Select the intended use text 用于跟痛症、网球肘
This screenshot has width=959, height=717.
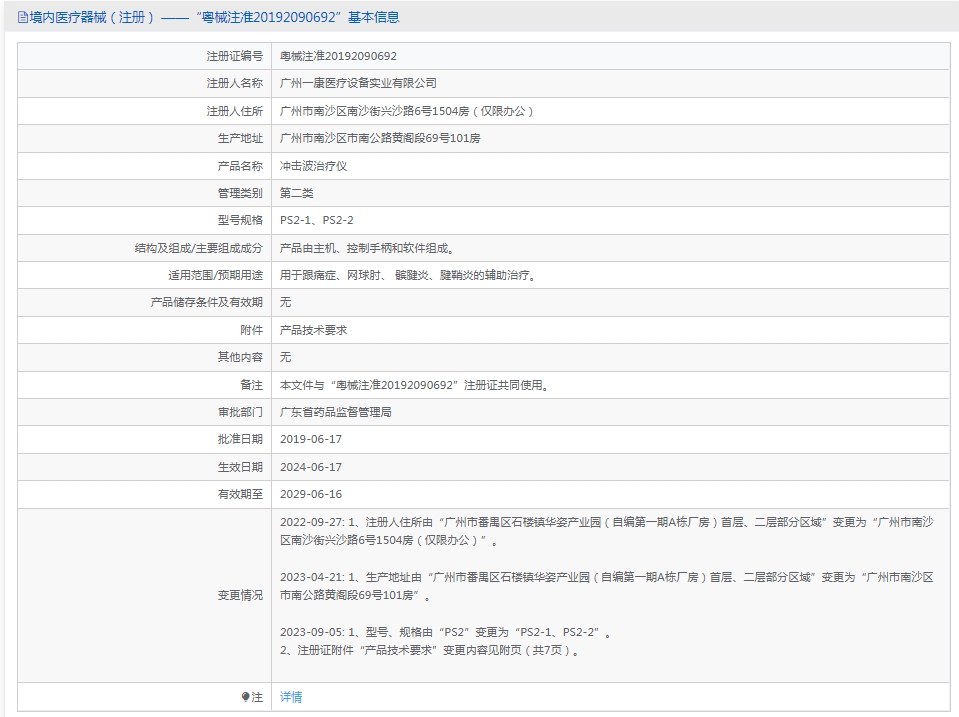[409, 275]
